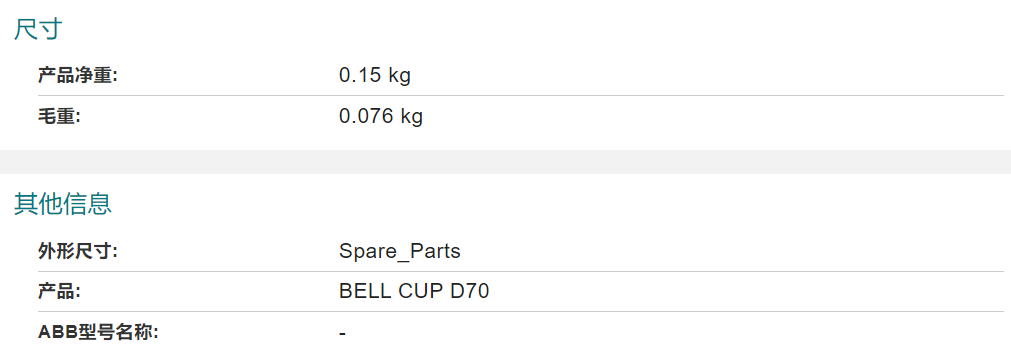Click the ABB text in the bottom label
1011x363 pixels.
click(x=57, y=333)
